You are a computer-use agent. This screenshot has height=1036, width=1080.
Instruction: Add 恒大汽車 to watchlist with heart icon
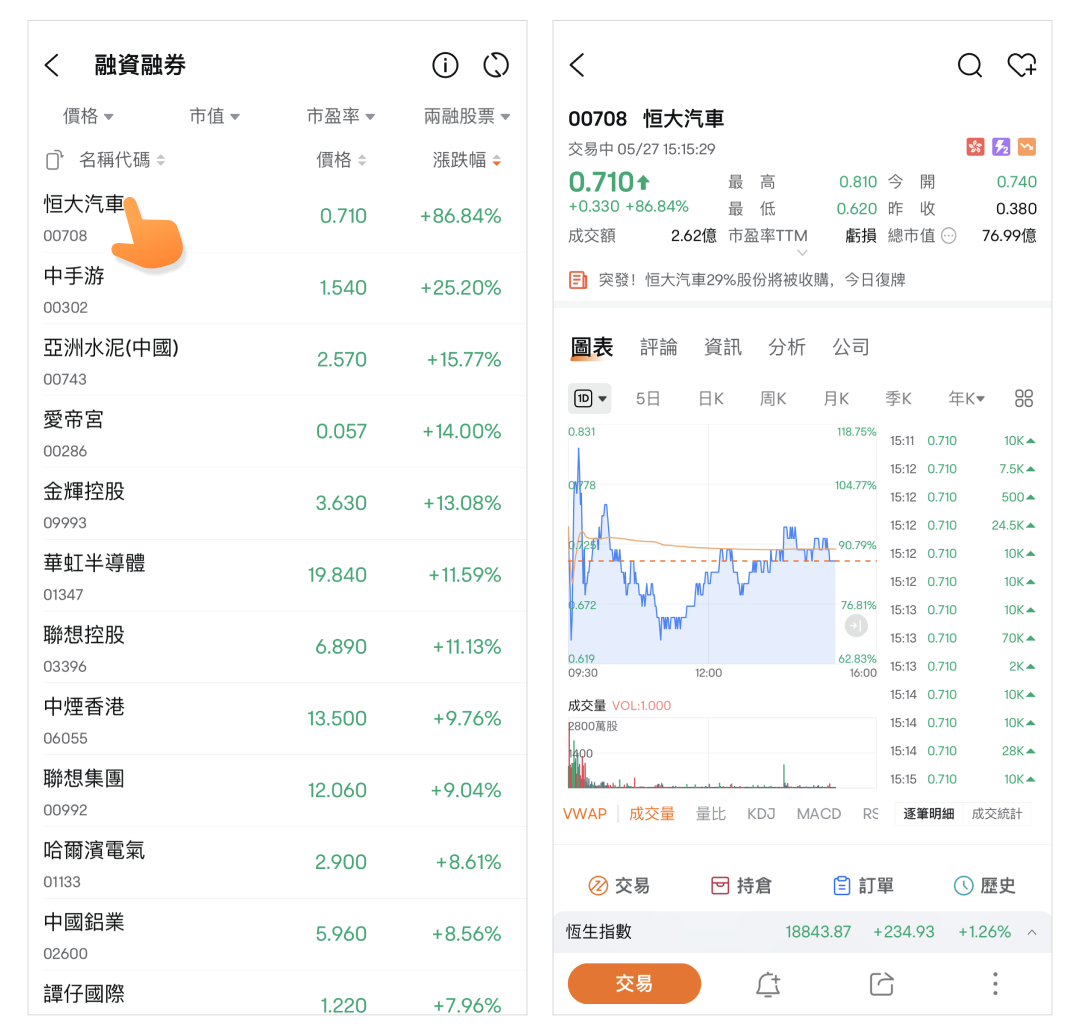pyautogui.click(x=1021, y=66)
